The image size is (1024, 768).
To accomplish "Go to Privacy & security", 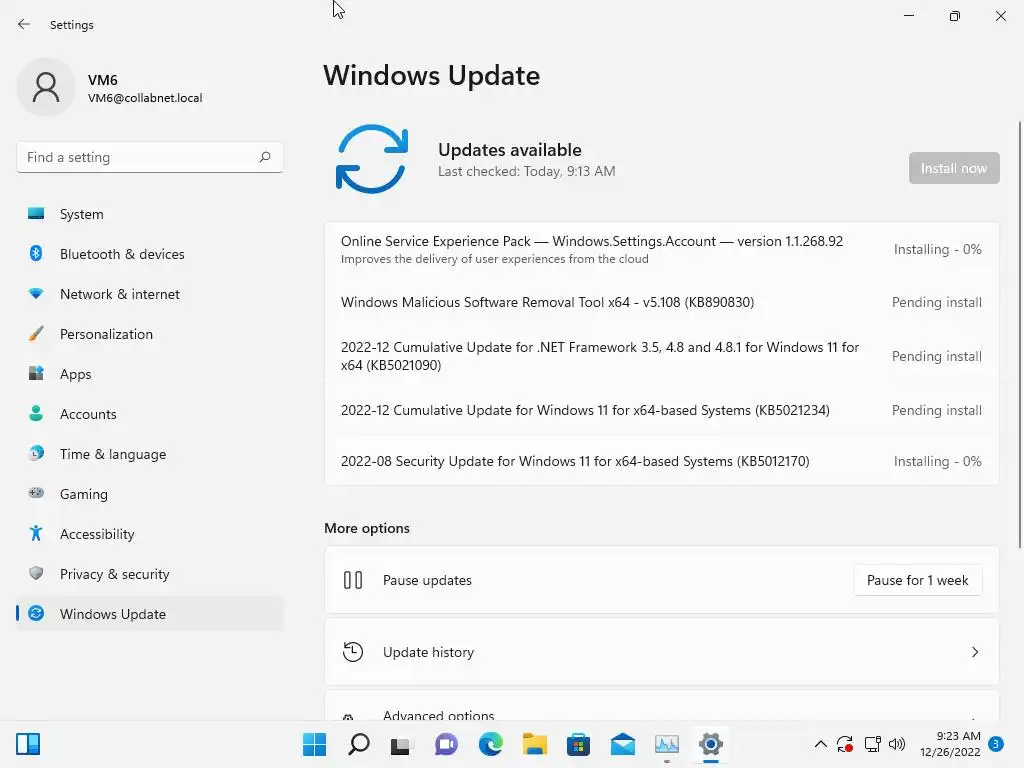I will pos(150,574).
